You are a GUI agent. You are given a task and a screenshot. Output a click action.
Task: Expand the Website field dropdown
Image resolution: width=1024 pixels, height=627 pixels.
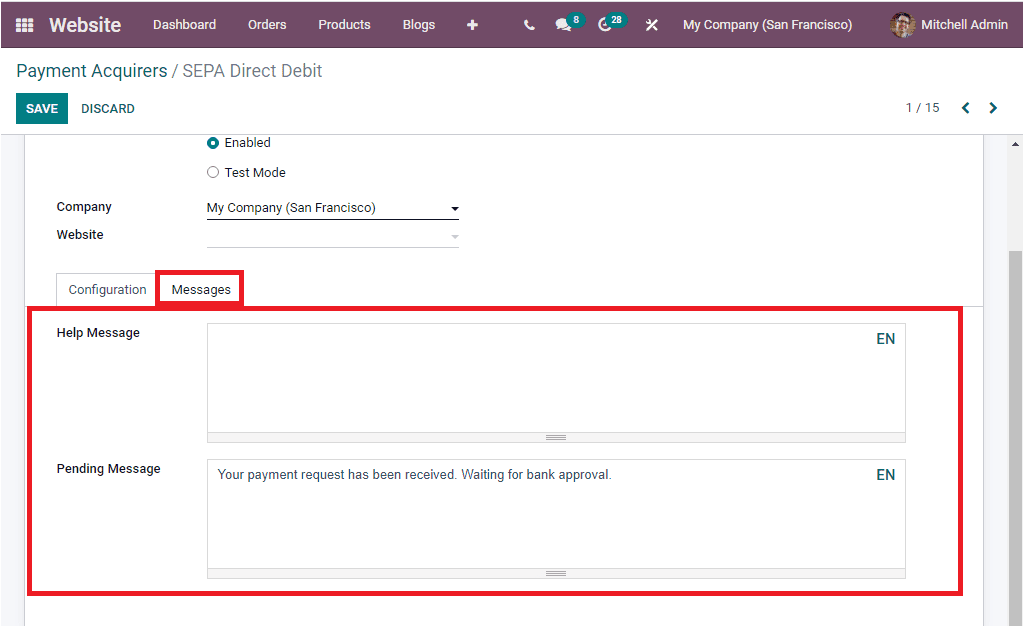pyautogui.click(x=455, y=235)
